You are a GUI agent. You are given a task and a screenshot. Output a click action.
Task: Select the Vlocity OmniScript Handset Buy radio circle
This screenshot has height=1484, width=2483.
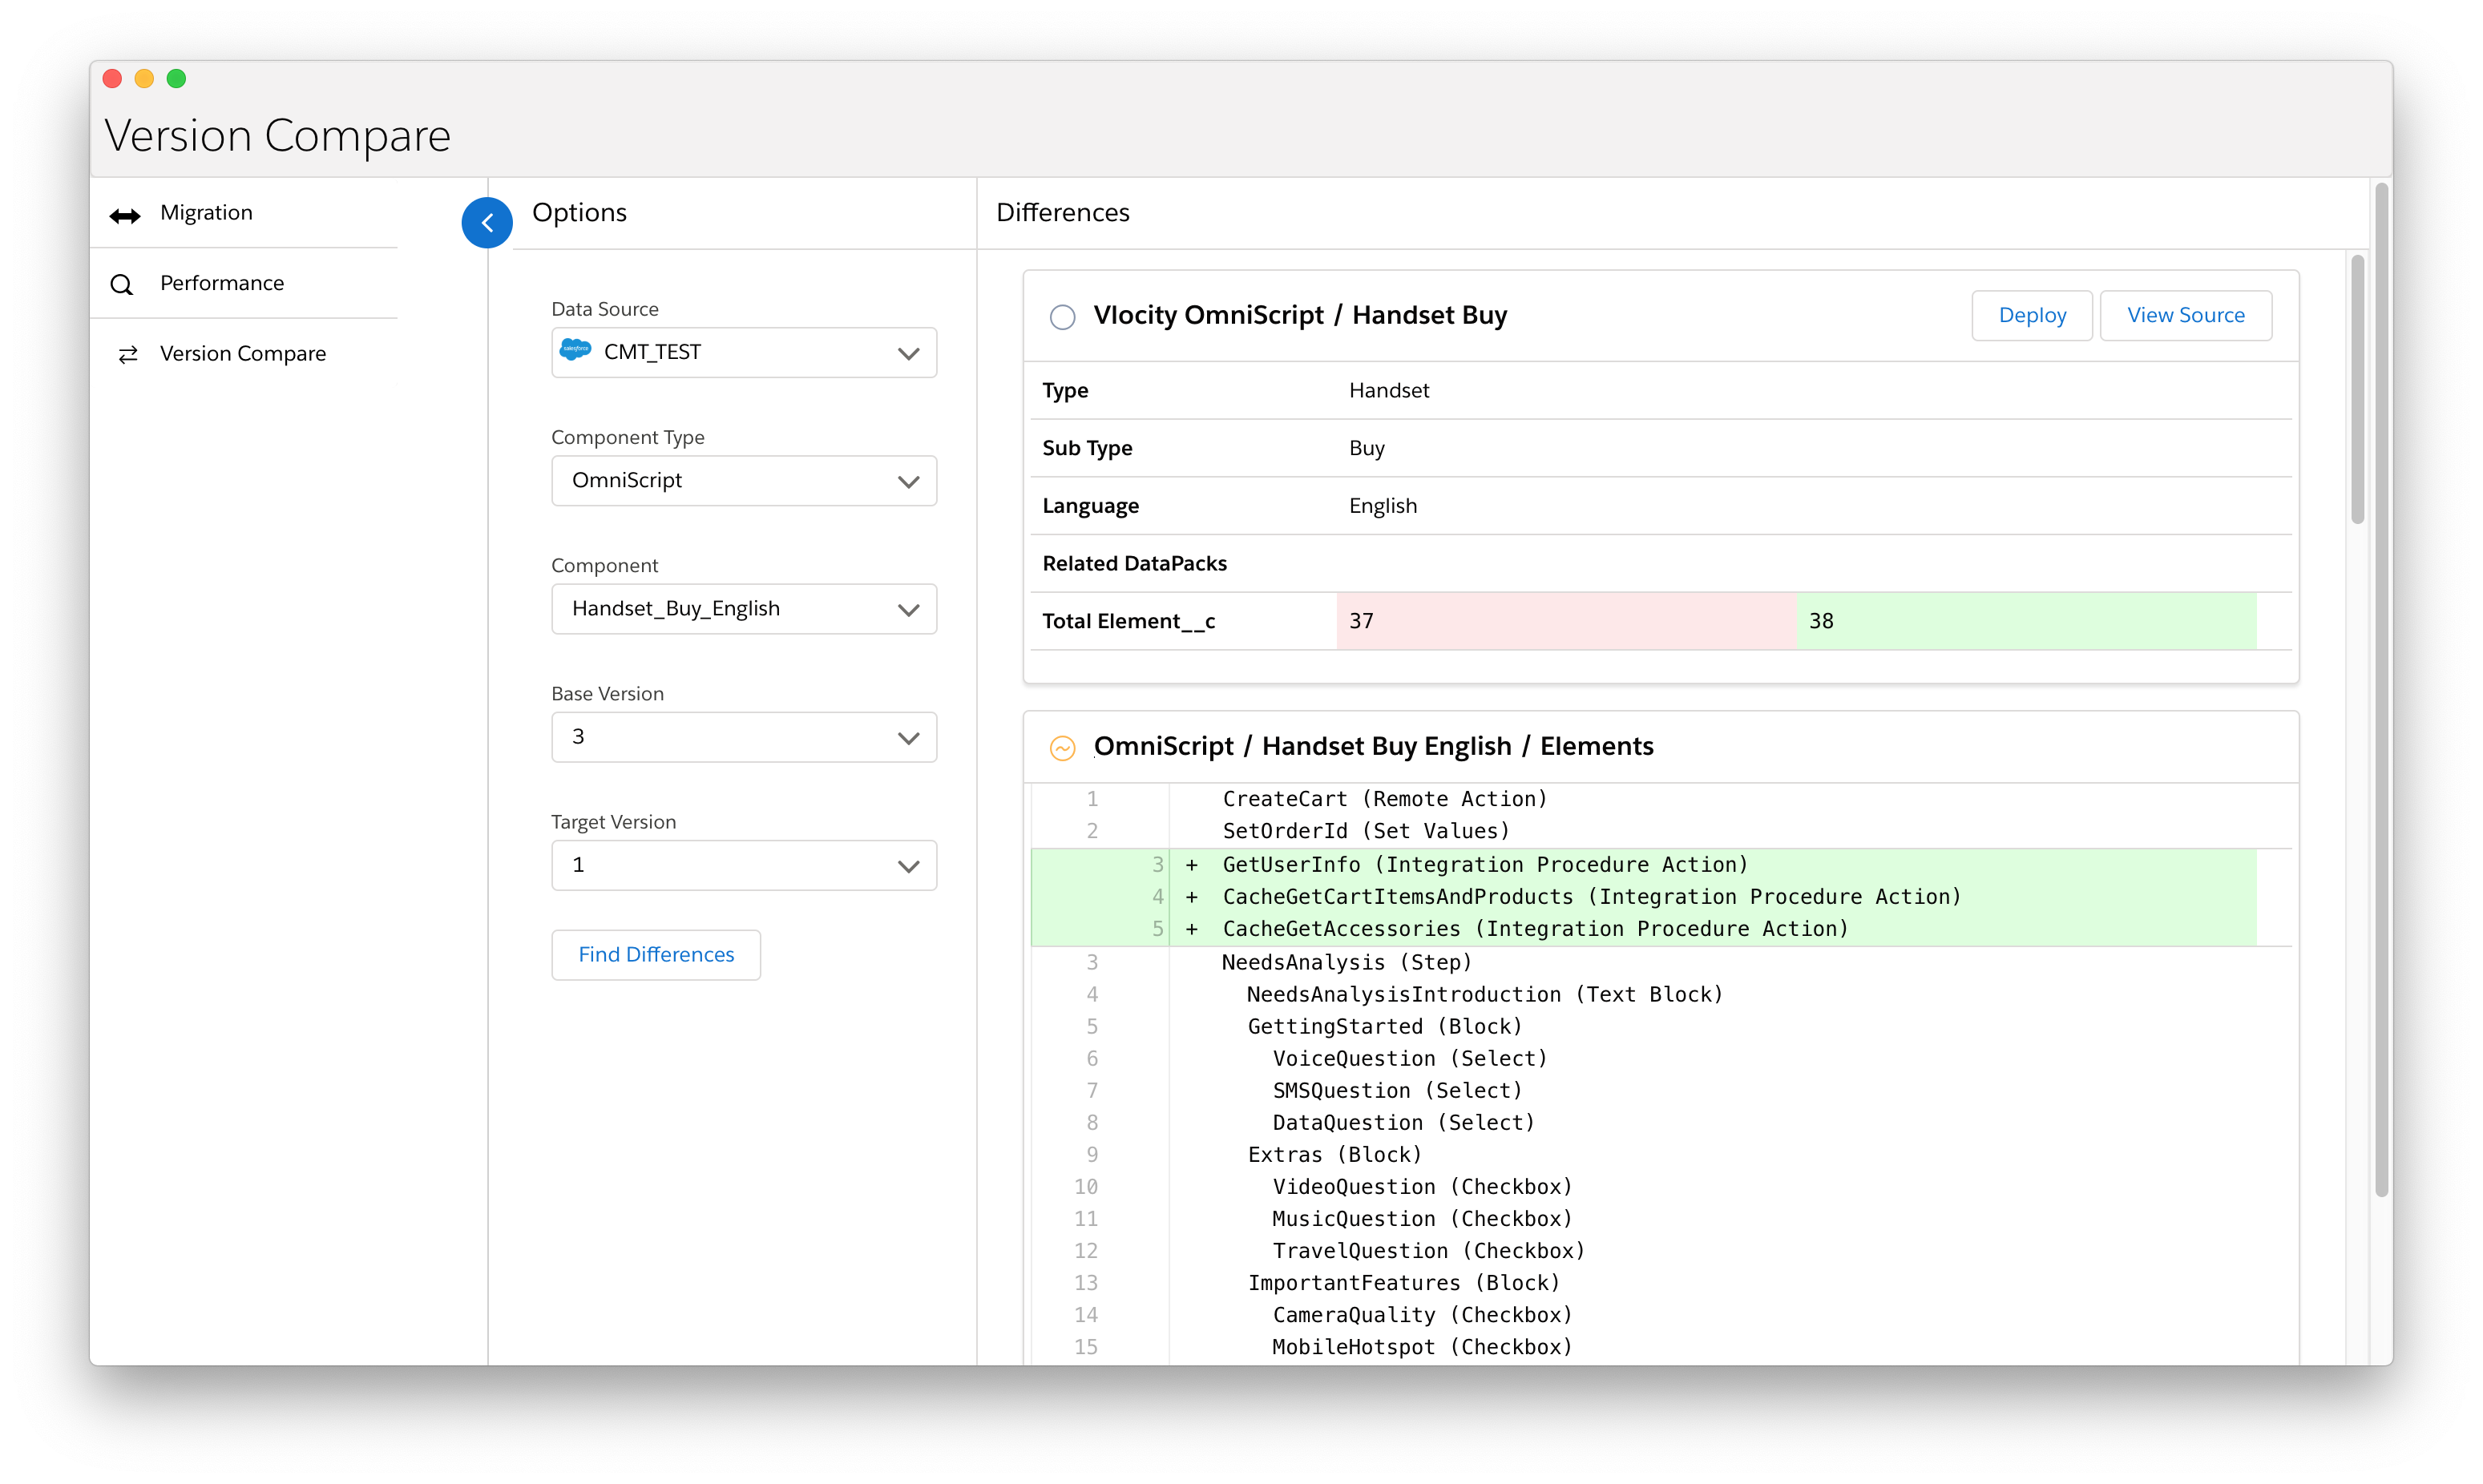tap(1062, 317)
